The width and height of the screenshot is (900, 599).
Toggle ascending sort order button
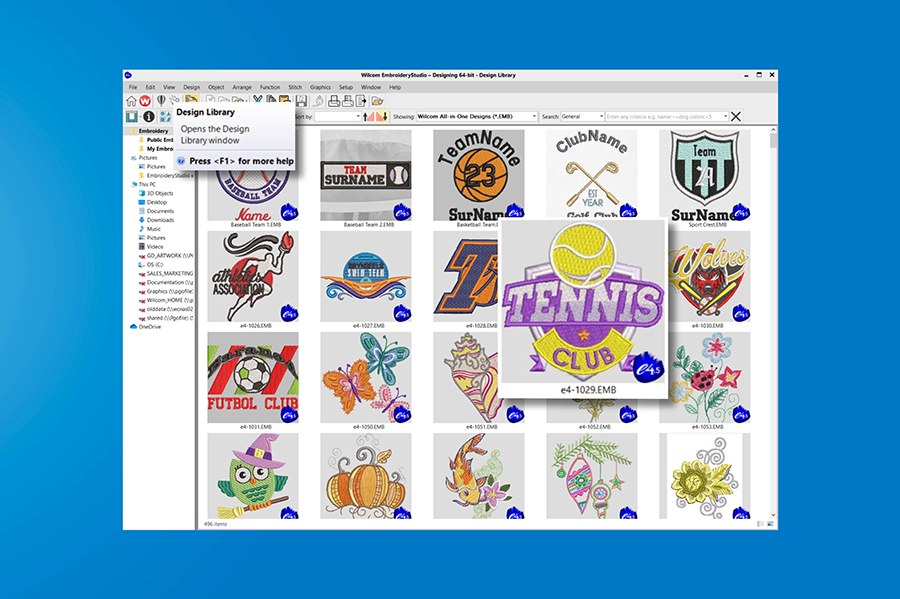(x=368, y=117)
